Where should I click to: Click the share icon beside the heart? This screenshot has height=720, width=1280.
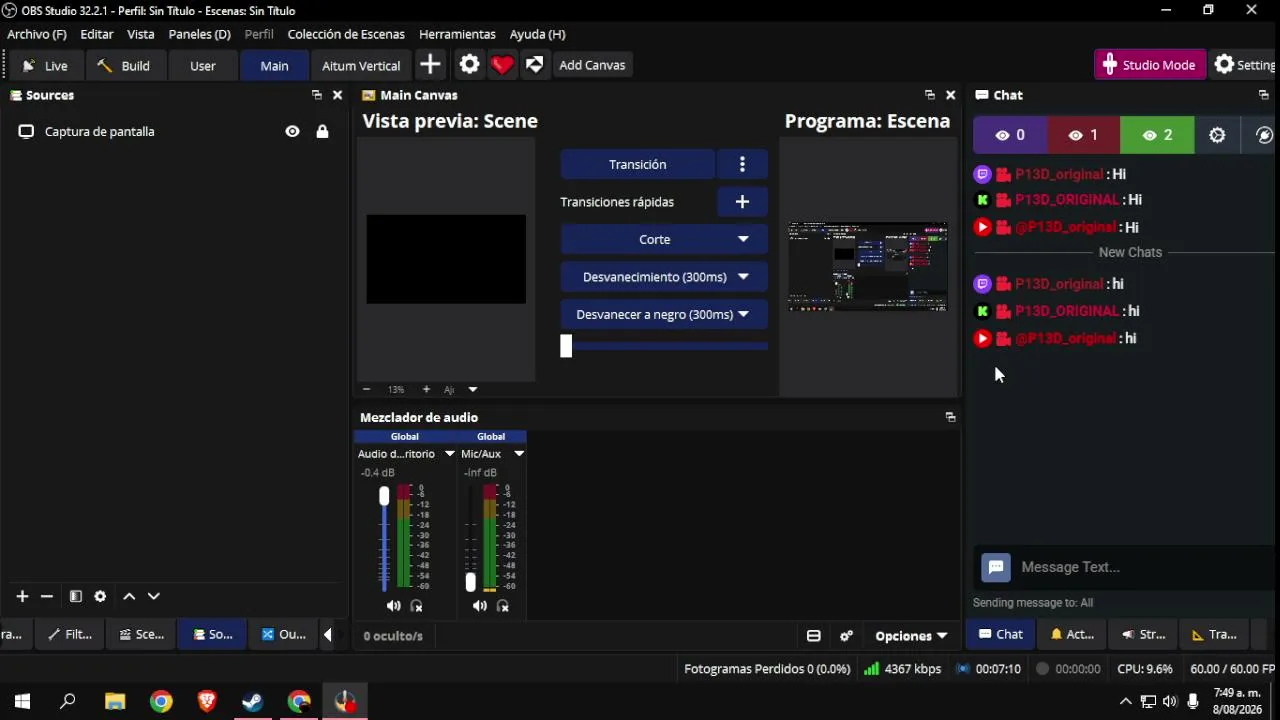click(535, 65)
